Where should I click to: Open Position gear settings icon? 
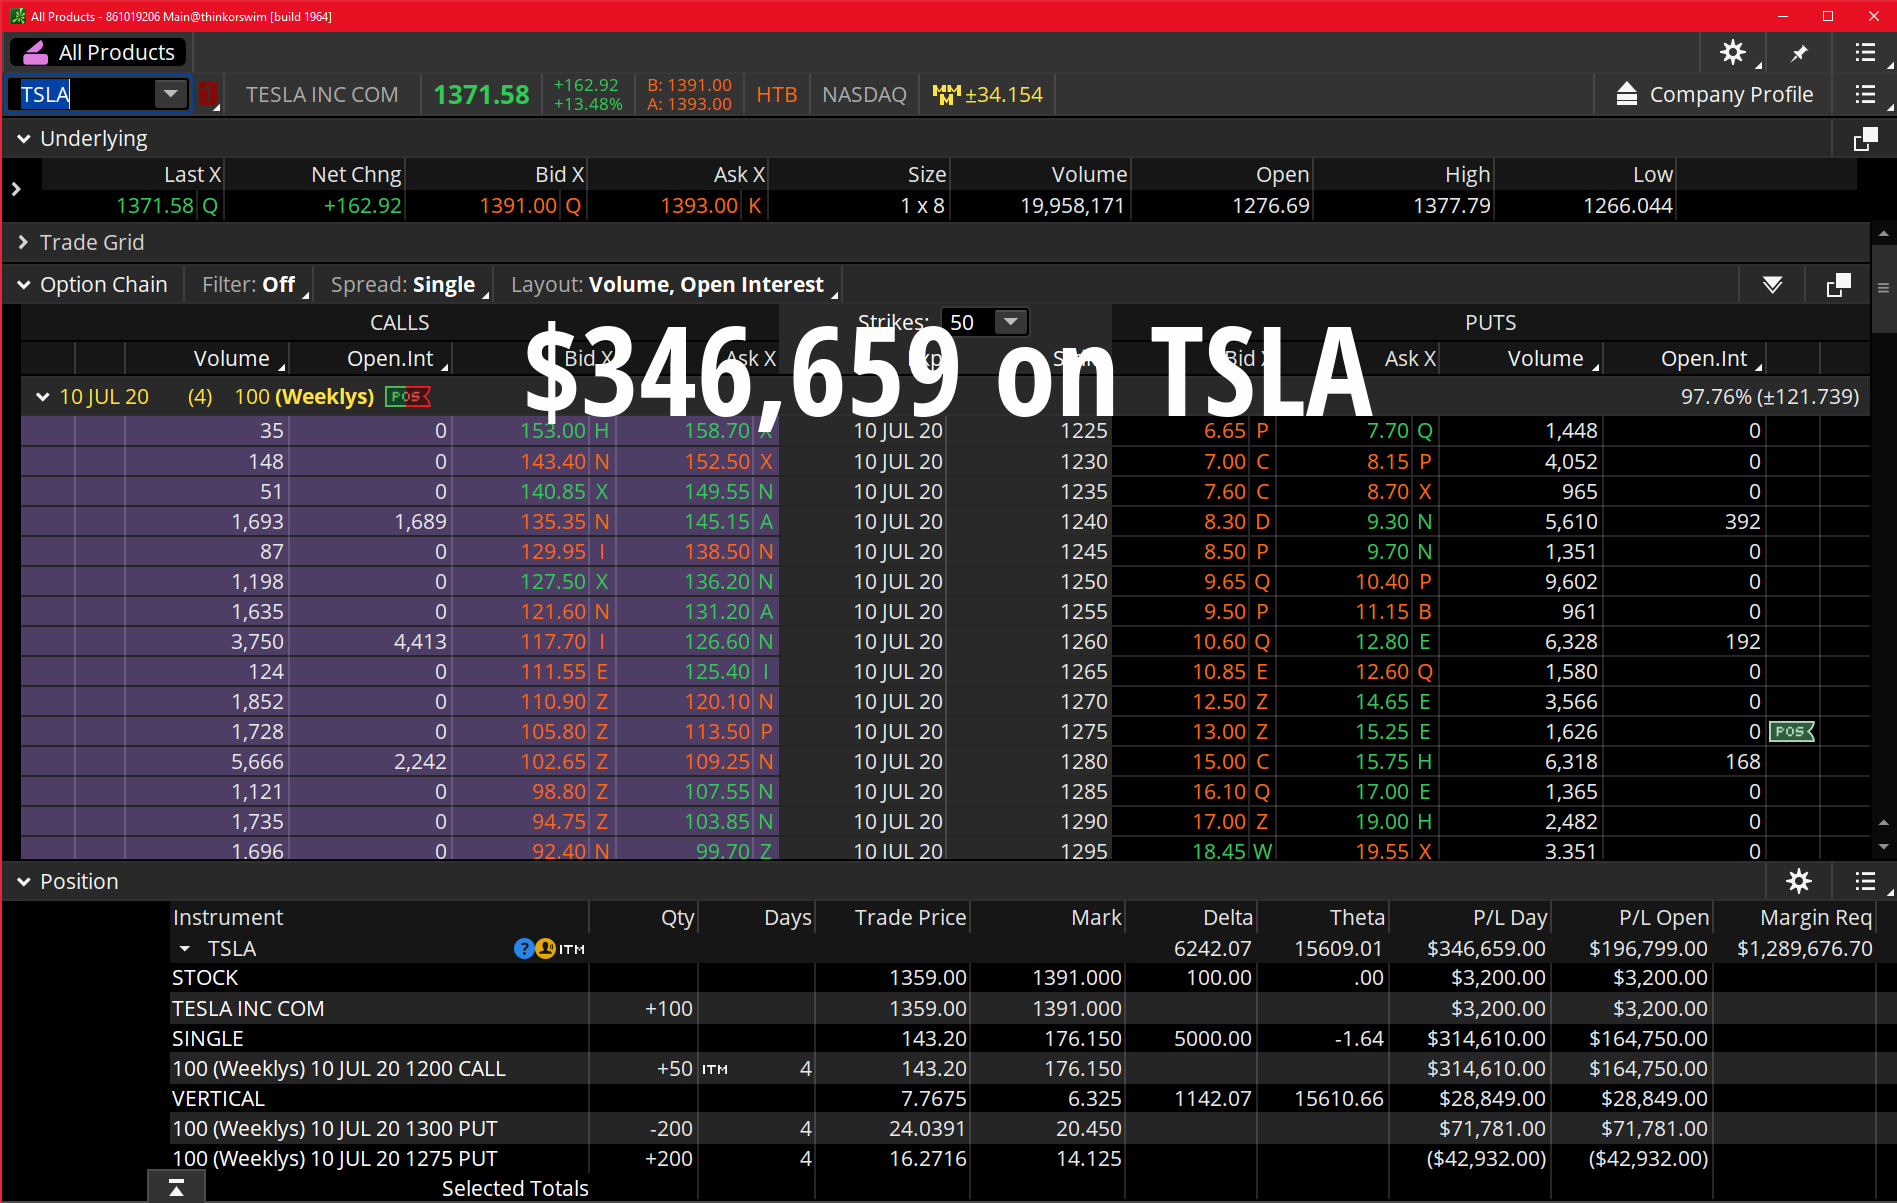1799,881
